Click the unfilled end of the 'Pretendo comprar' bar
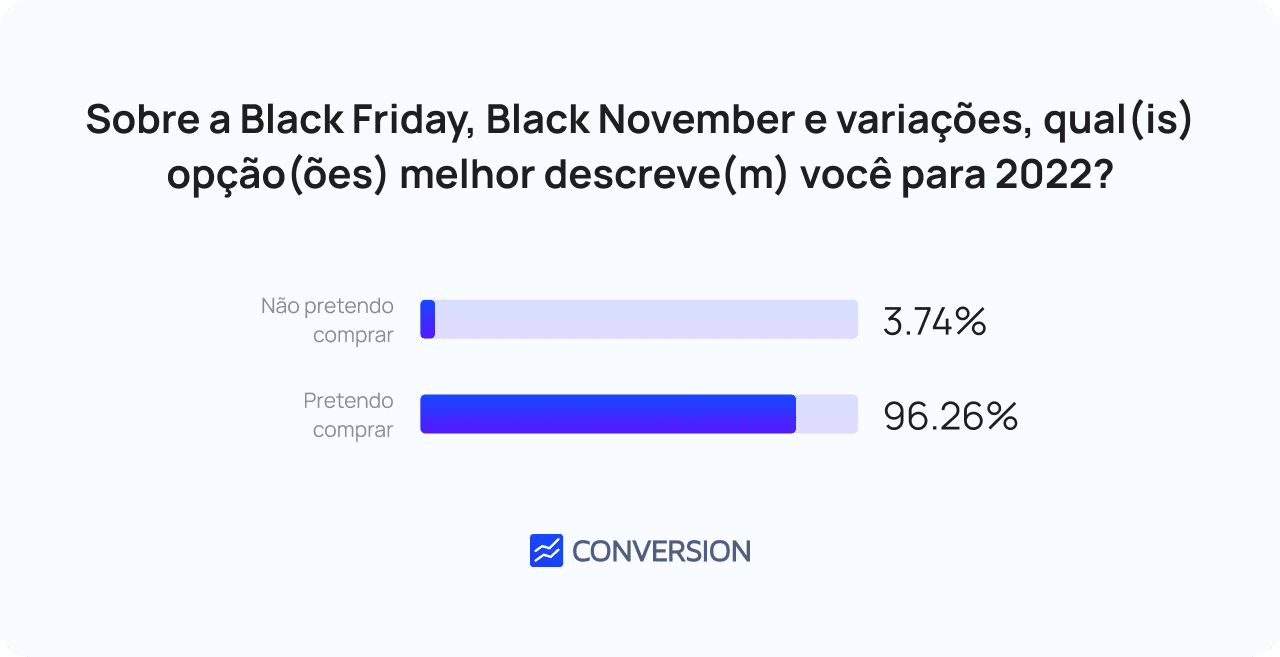Image resolution: width=1280 pixels, height=657 pixels. pos(827,414)
